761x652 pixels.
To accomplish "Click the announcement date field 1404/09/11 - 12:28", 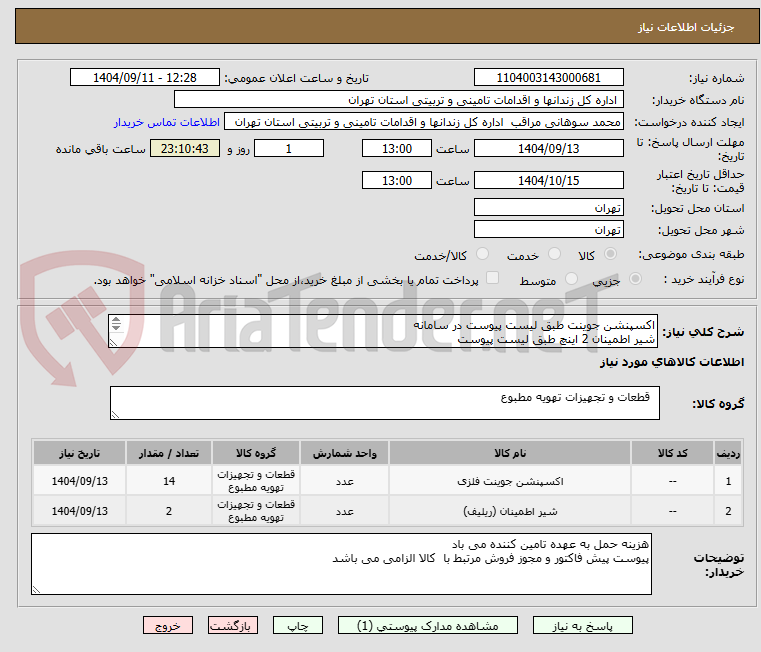I will coord(145,78).
